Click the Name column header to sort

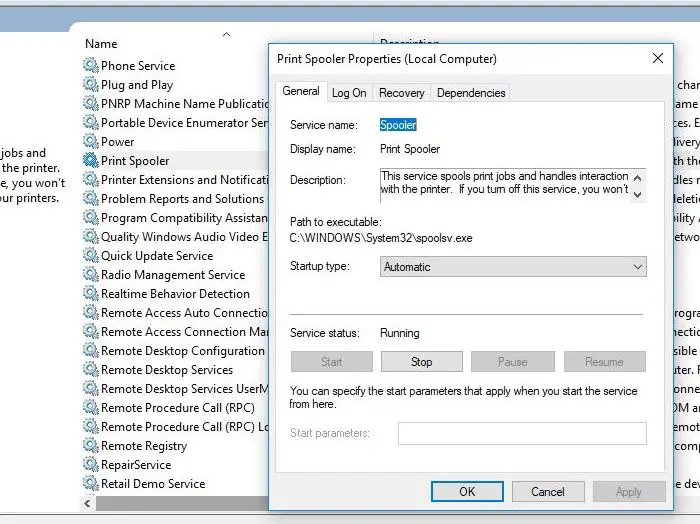(x=101, y=44)
